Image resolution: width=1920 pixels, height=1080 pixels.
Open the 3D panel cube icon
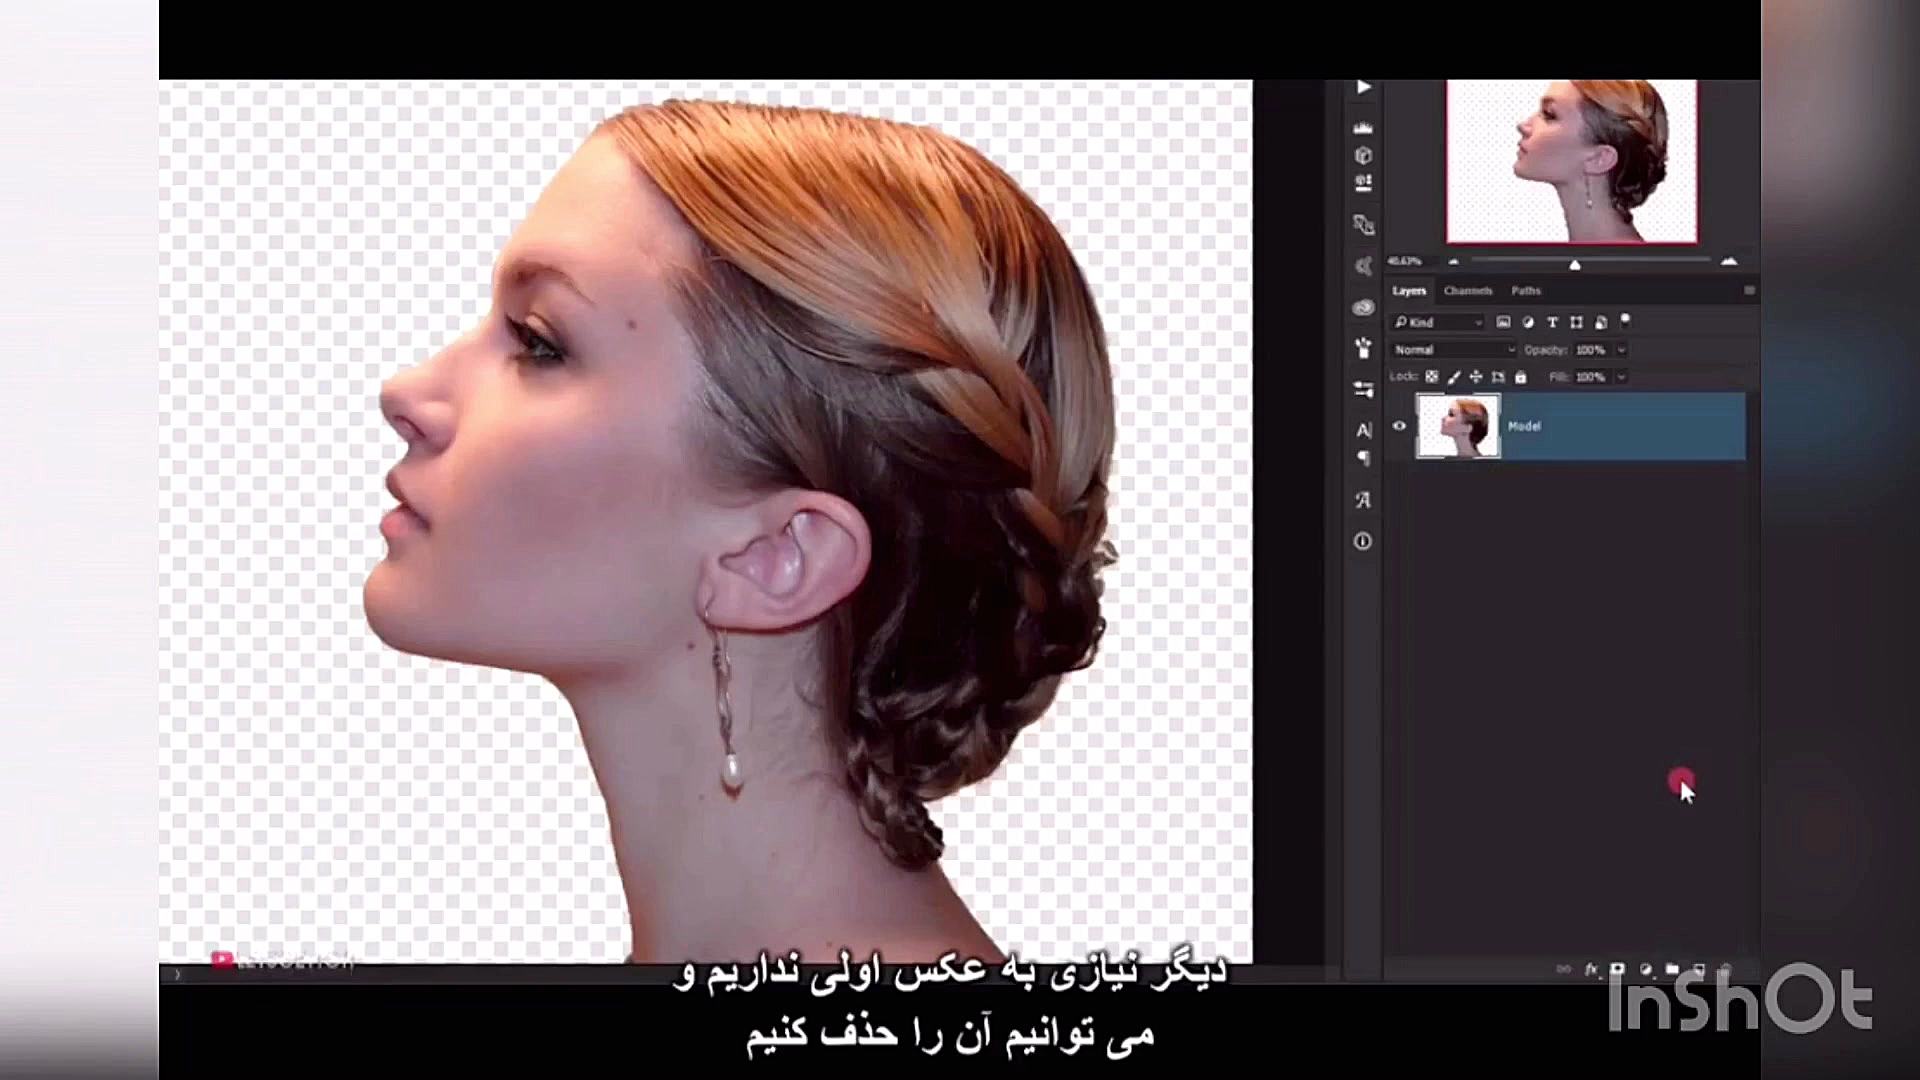(x=1362, y=156)
